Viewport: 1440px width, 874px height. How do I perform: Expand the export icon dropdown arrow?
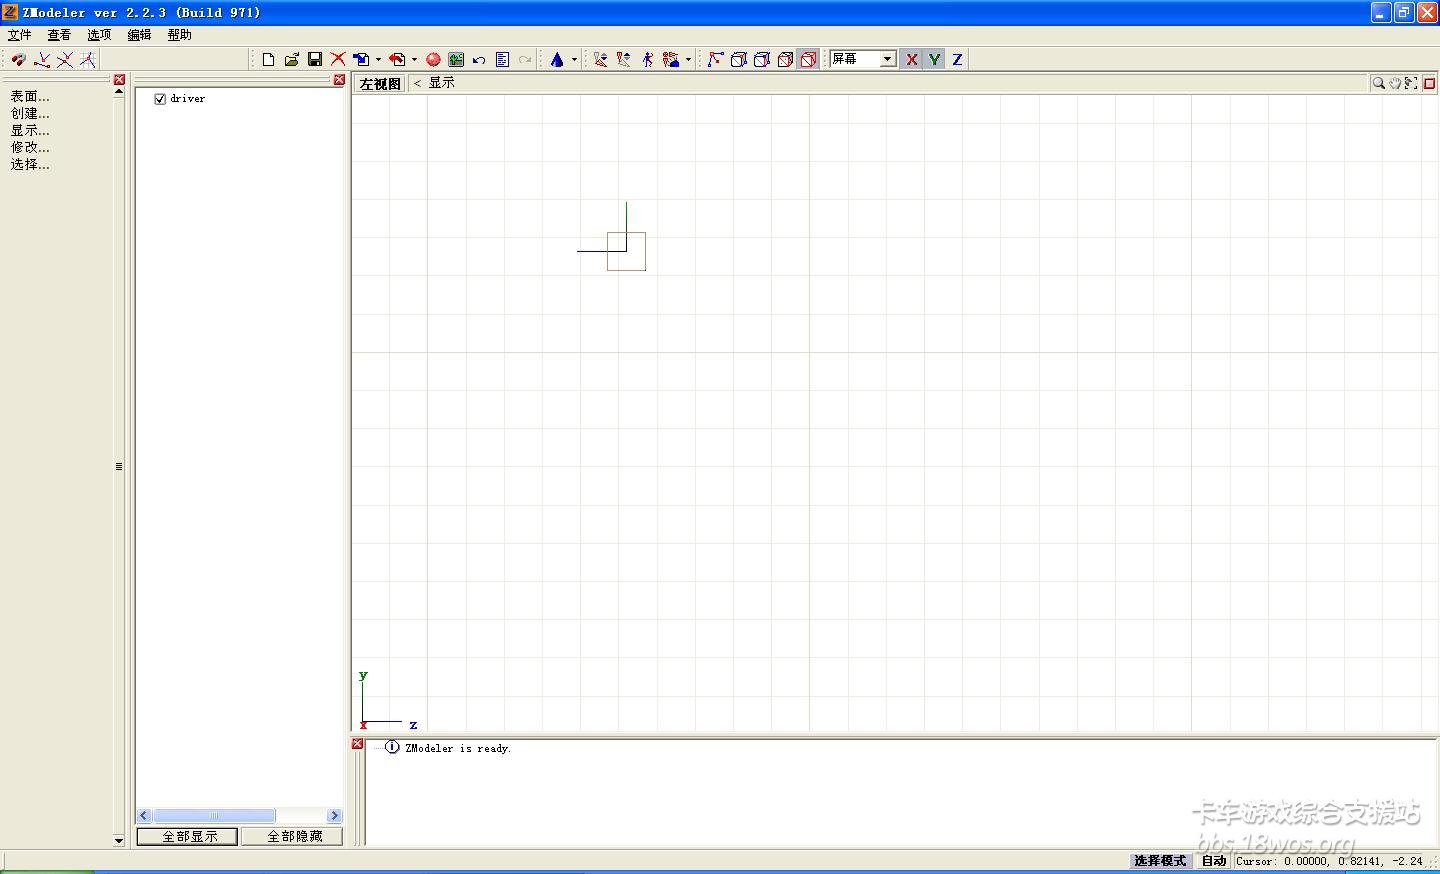tap(414, 60)
